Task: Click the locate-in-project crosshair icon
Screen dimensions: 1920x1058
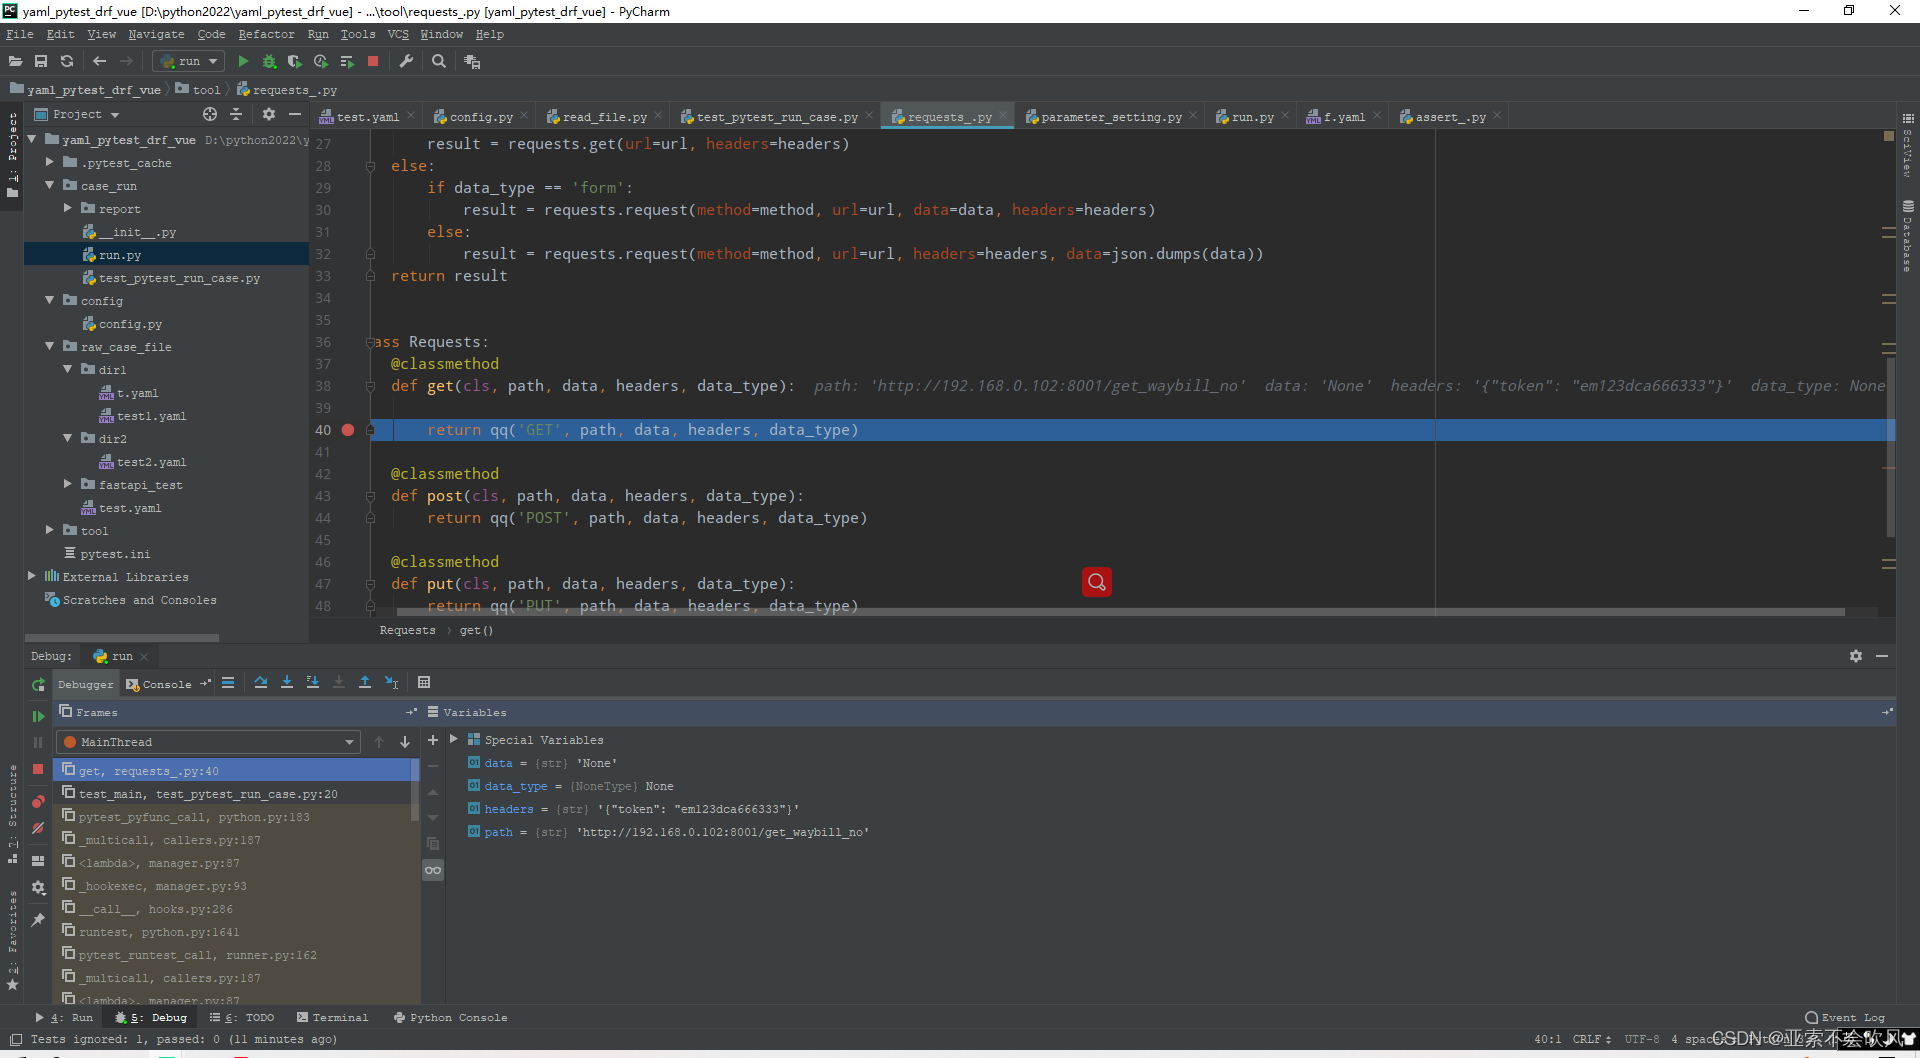Action: pyautogui.click(x=209, y=114)
